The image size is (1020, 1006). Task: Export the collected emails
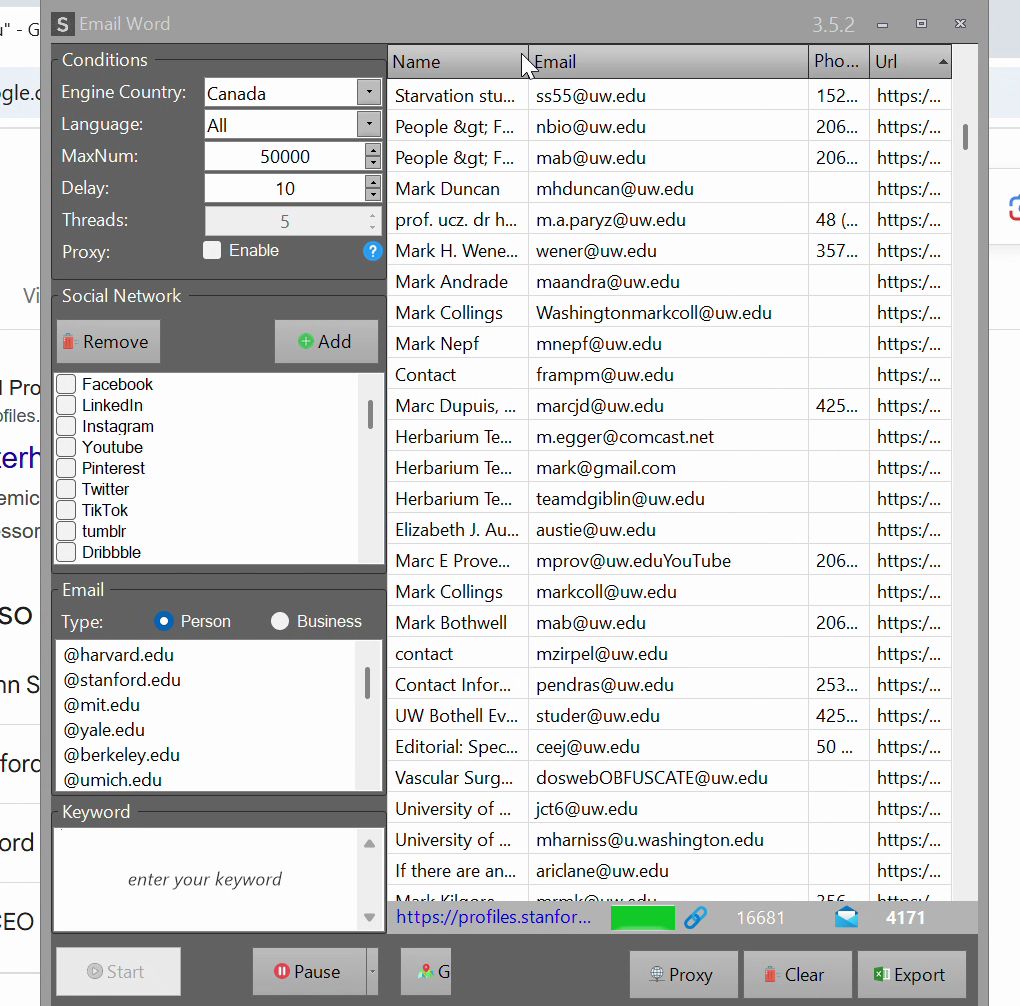click(911, 974)
